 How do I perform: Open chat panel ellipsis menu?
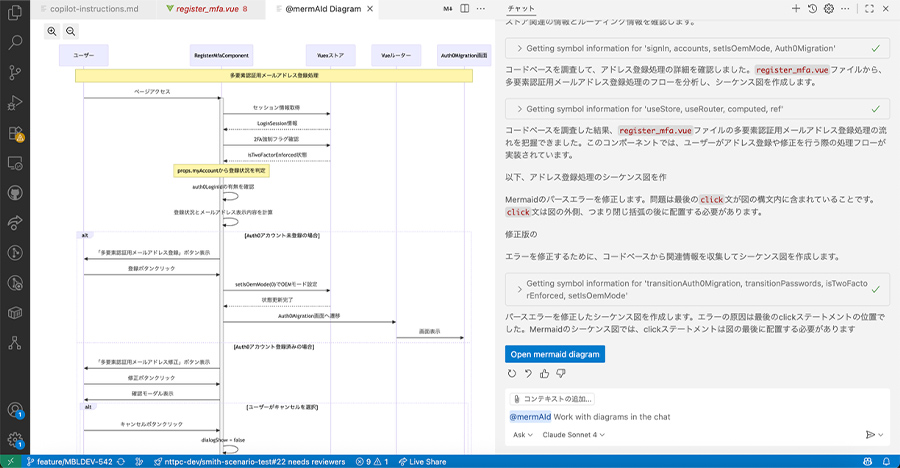845,9
